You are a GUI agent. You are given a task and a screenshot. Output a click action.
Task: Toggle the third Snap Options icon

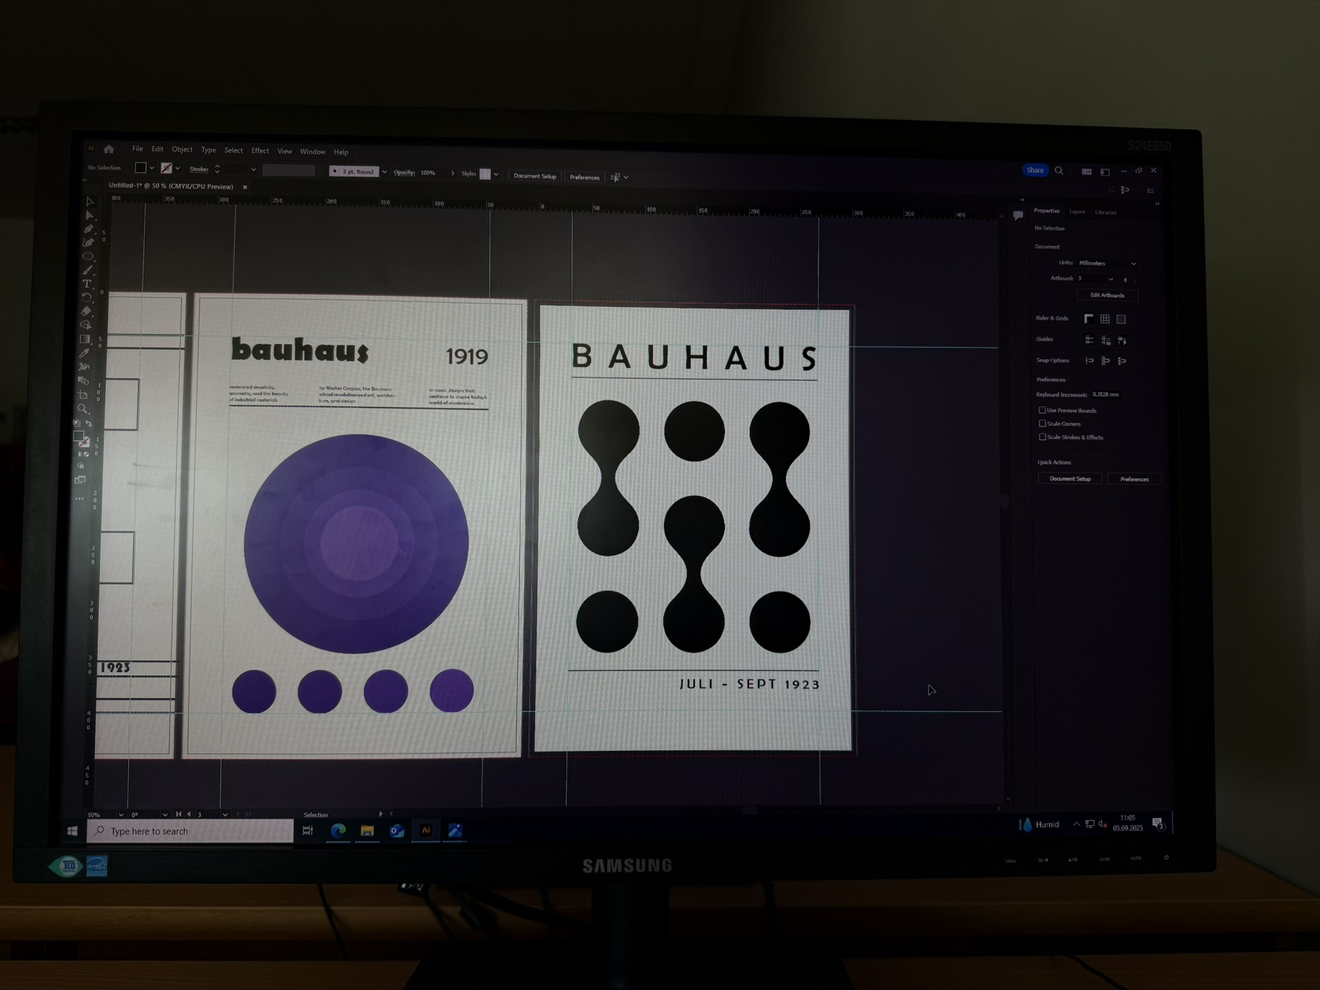pos(1122,361)
